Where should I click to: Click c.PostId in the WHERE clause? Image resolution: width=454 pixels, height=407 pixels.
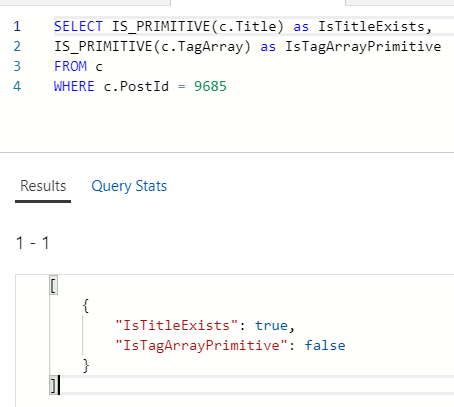point(136,86)
